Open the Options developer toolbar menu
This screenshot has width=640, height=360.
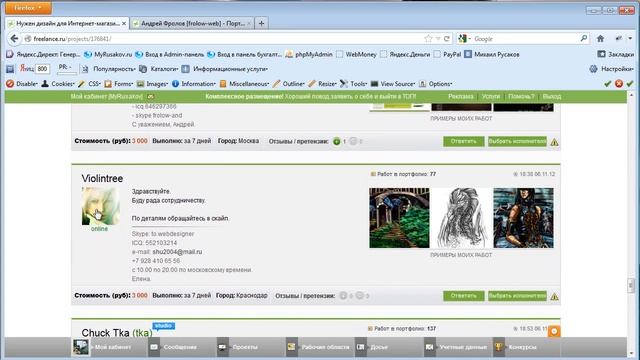click(x=436, y=84)
